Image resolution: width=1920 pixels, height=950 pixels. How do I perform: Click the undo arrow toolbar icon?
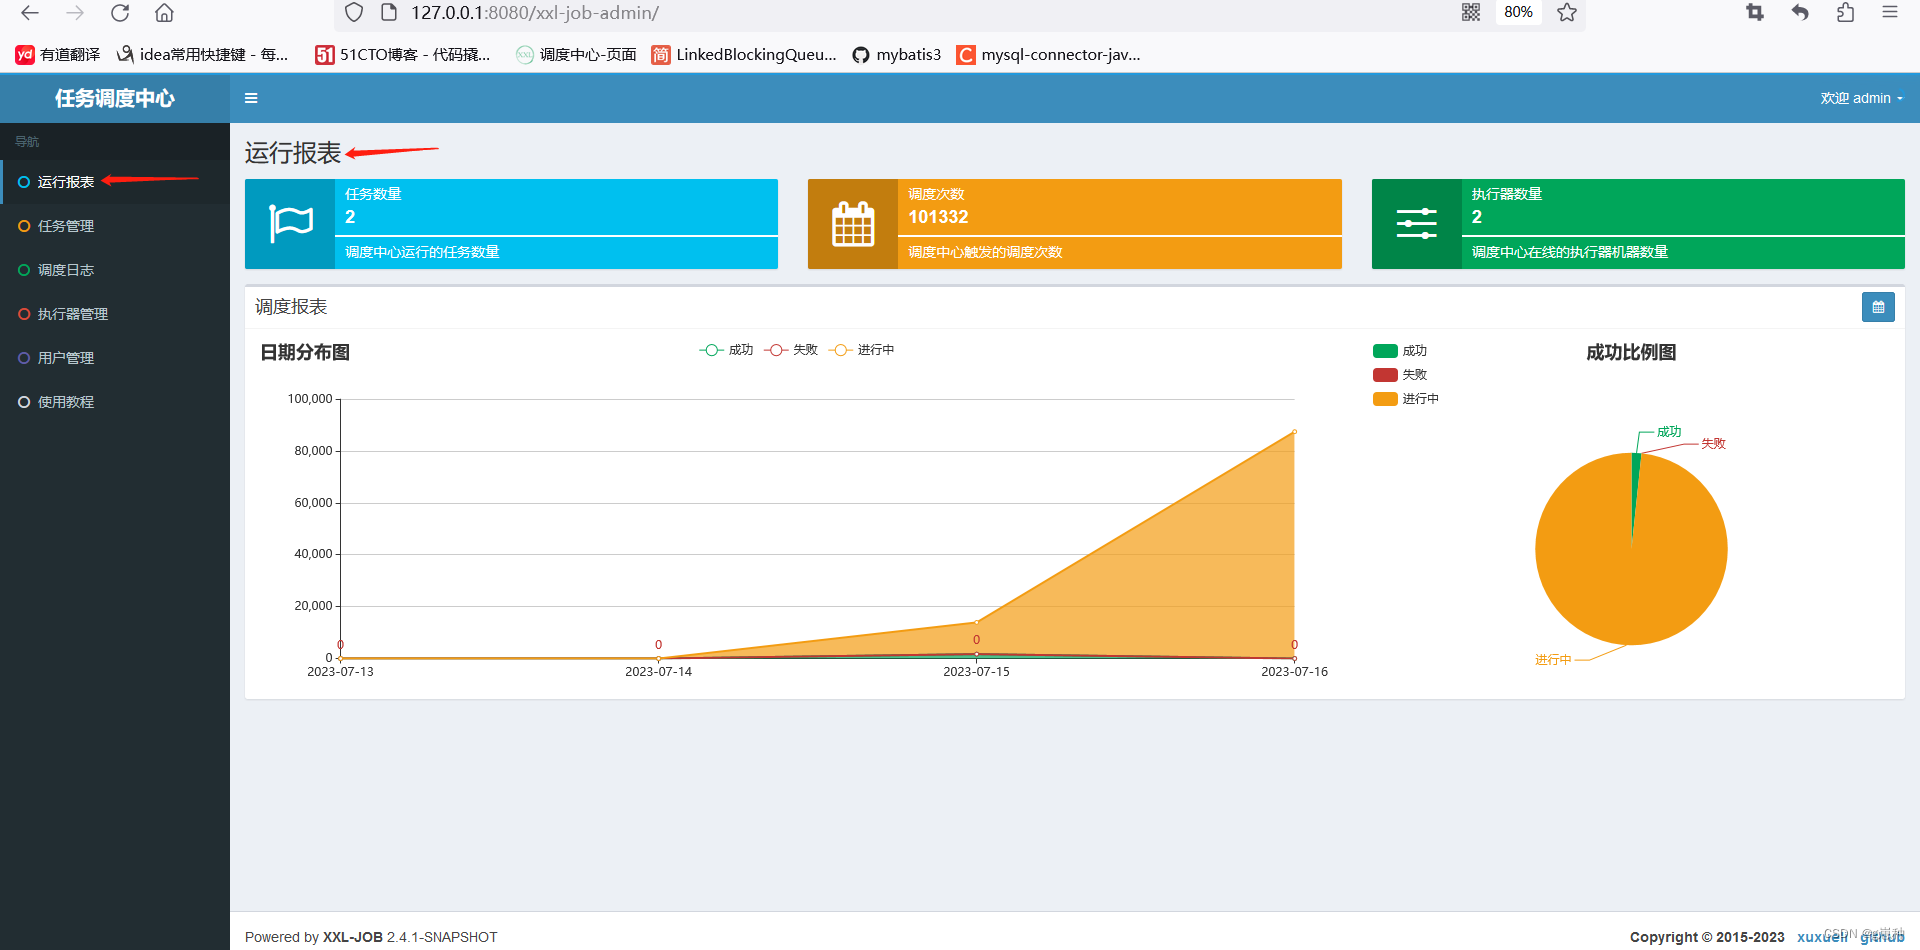click(x=1800, y=12)
